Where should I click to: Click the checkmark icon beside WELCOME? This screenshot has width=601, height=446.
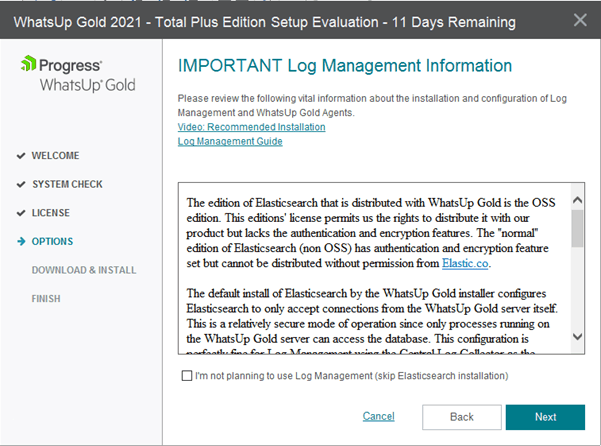click(21, 156)
